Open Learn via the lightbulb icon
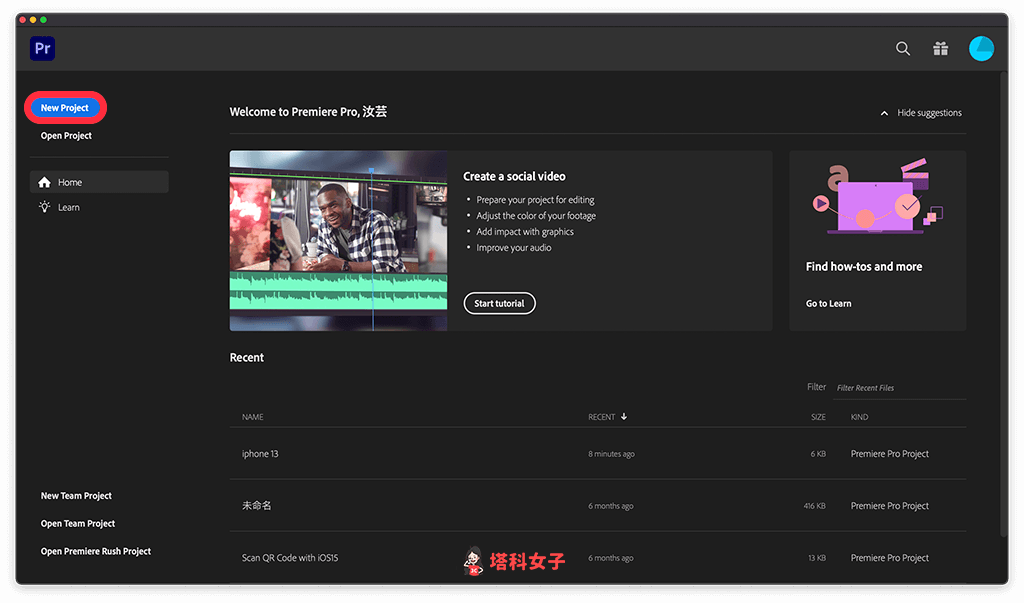The height and width of the screenshot is (603, 1024). click(43, 207)
